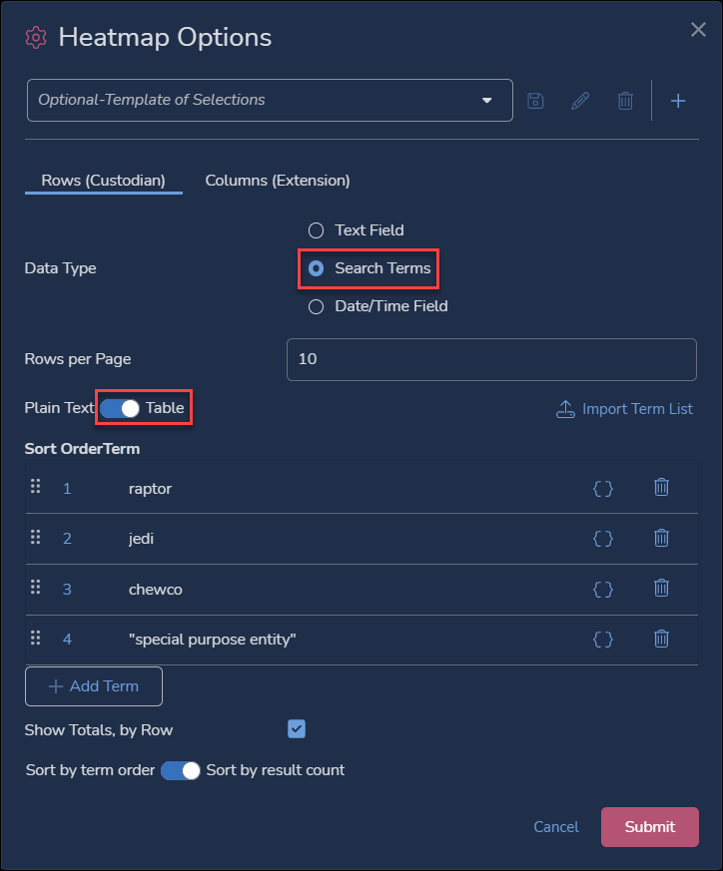723x871 pixels.
Task: Click braces icon for "special purpose entity"
Action: [603, 639]
